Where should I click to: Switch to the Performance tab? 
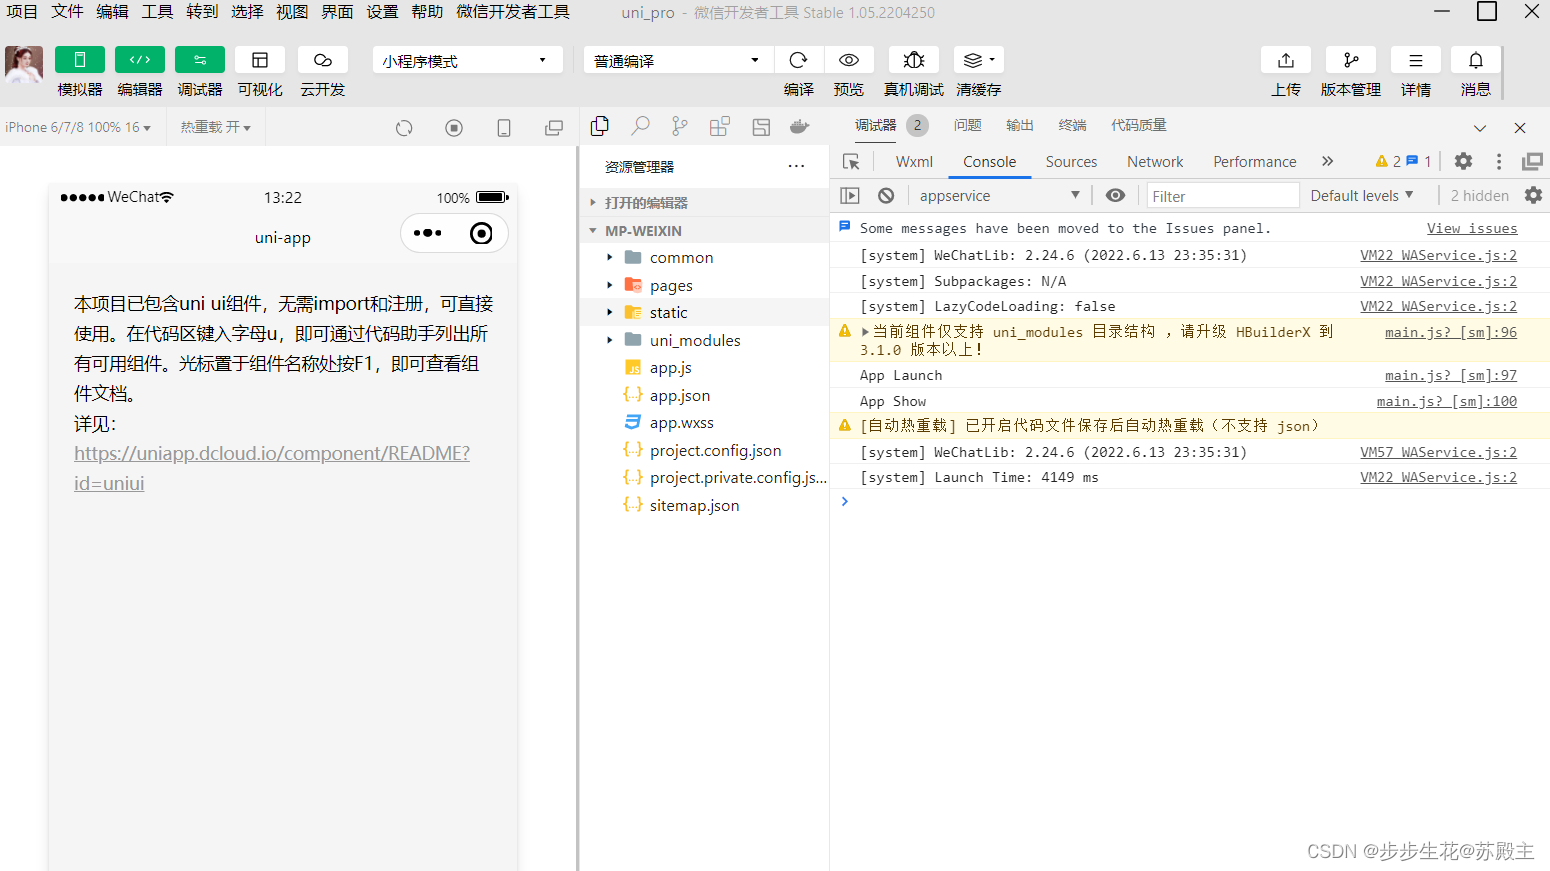pyautogui.click(x=1254, y=161)
